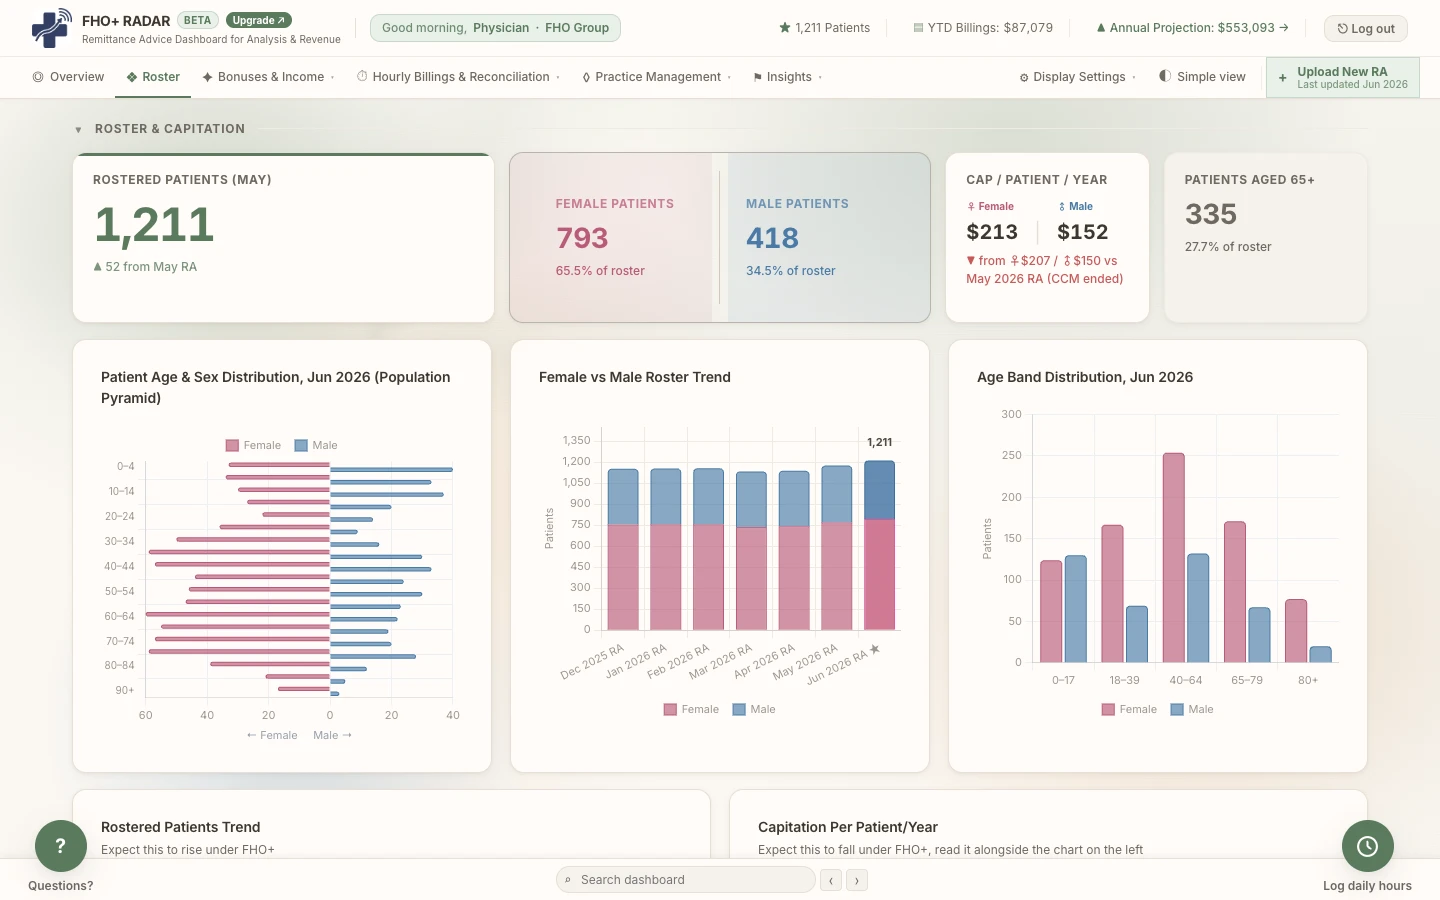The width and height of the screenshot is (1440, 900).
Task: Log out using the Log out button
Action: [1365, 28]
